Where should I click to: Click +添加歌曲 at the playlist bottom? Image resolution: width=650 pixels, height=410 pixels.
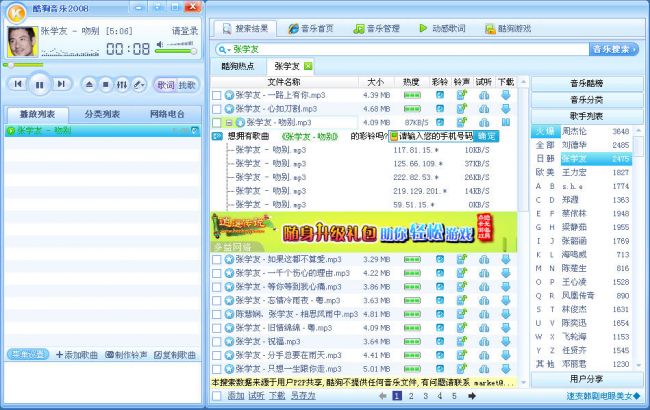[x=77, y=355]
